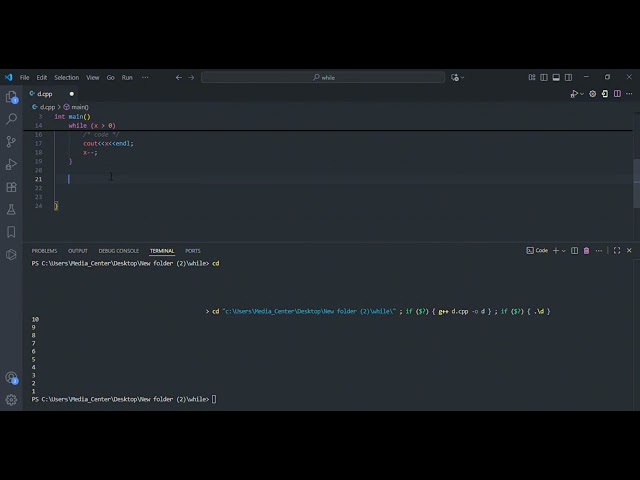
Task: Click the VS Code logo icon
Action: [9, 77]
